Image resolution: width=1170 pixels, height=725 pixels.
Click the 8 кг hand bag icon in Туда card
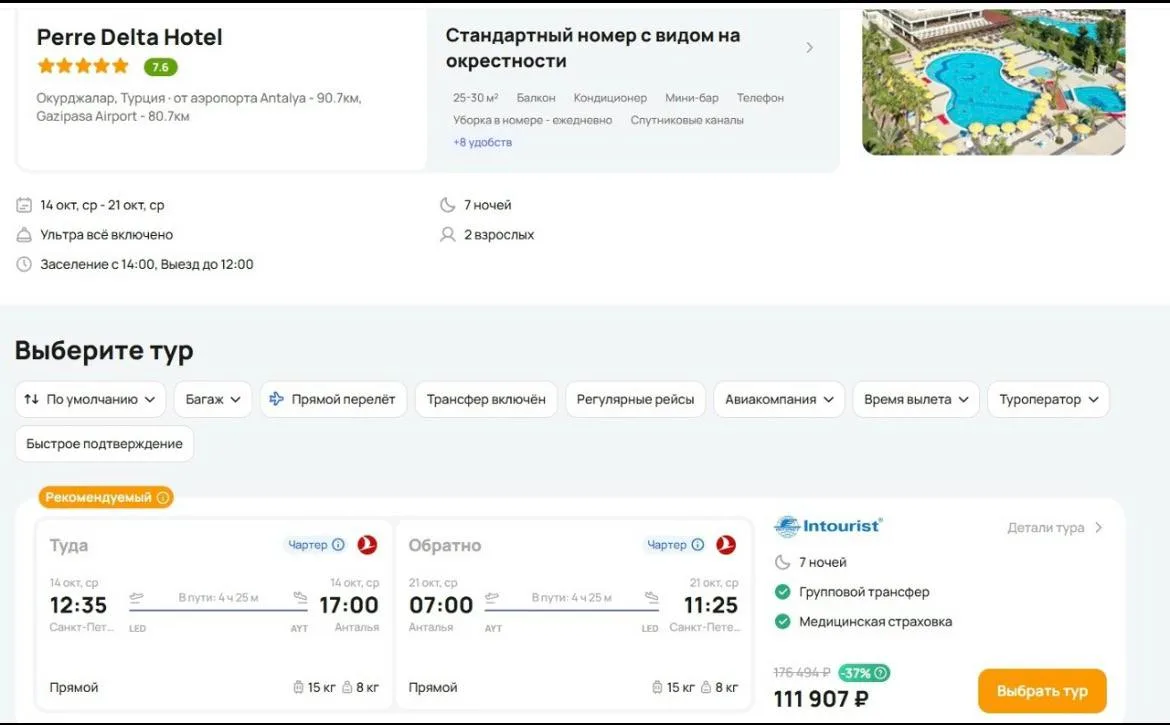point(347,687)
